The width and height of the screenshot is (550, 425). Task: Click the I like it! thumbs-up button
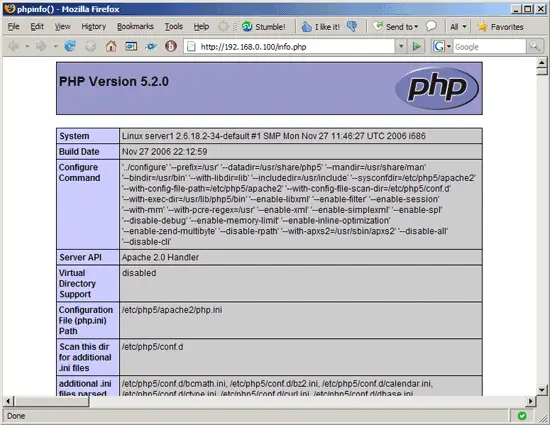(320, 27)
